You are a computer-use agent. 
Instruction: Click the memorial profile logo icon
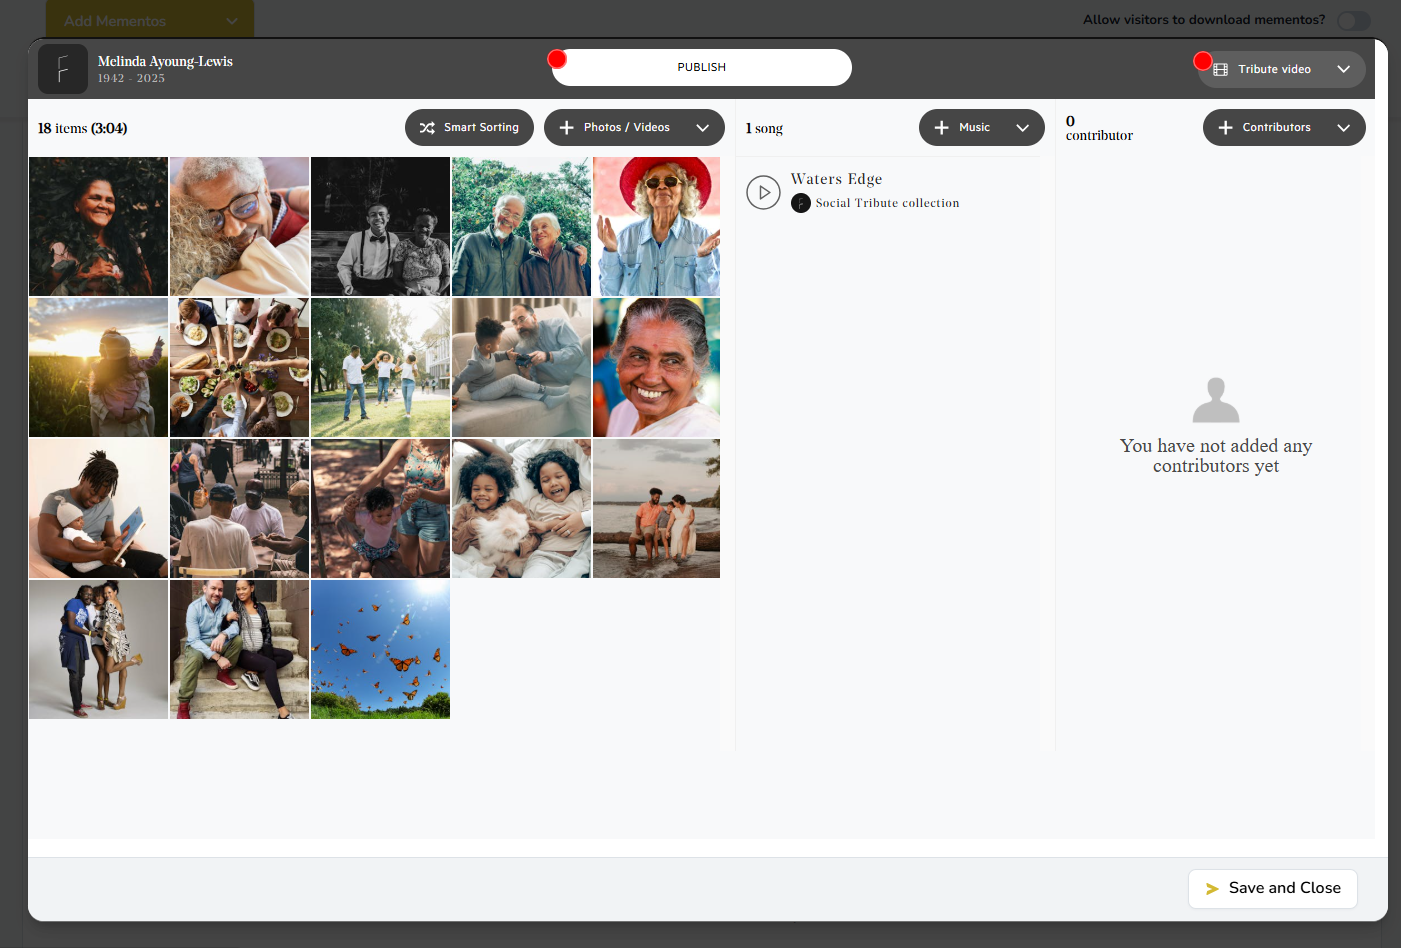pos(62,69)
